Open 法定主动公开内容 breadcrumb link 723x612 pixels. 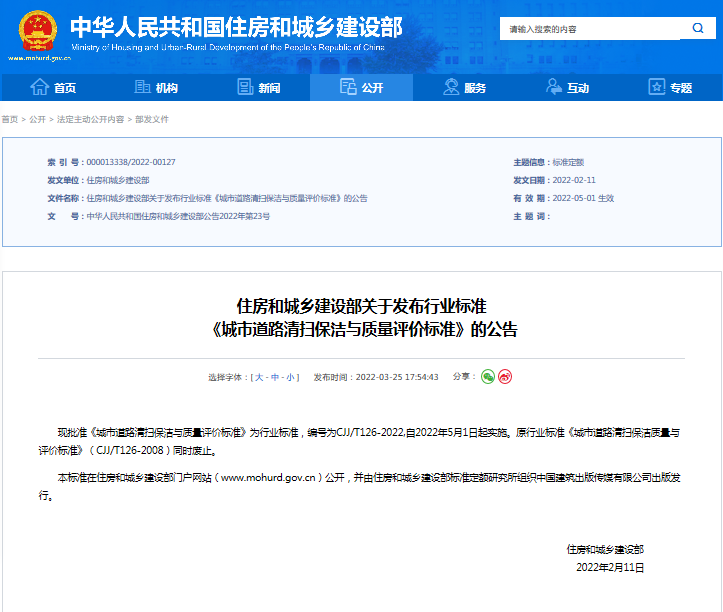click(90, 119)
